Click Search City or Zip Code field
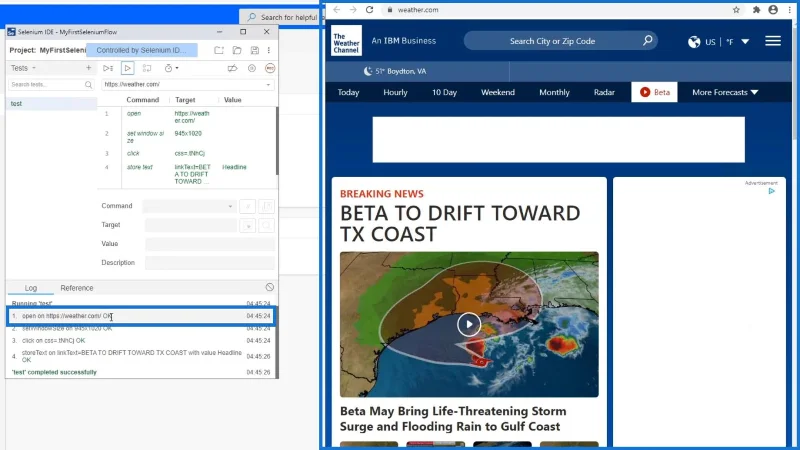This screenshot has height=450, width=800. 552,41
